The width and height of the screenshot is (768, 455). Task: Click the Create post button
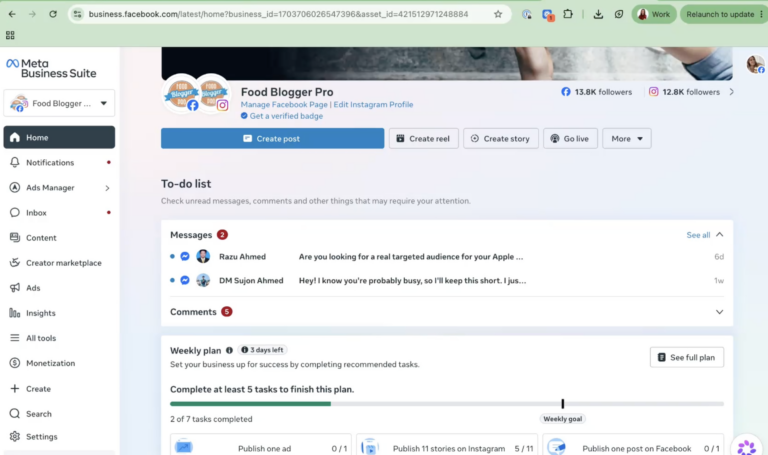pos(272,139)
